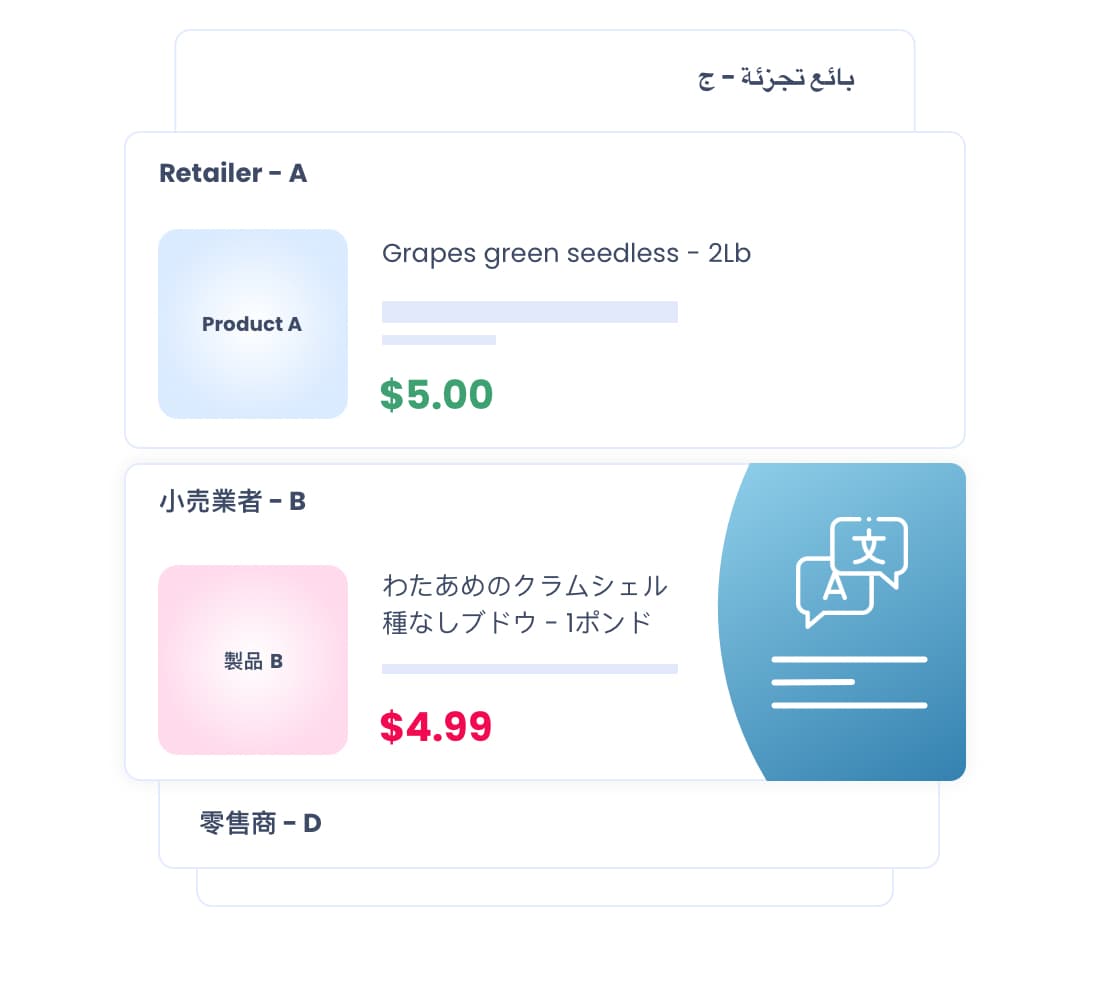Open the 零售商 - D card

548,824
